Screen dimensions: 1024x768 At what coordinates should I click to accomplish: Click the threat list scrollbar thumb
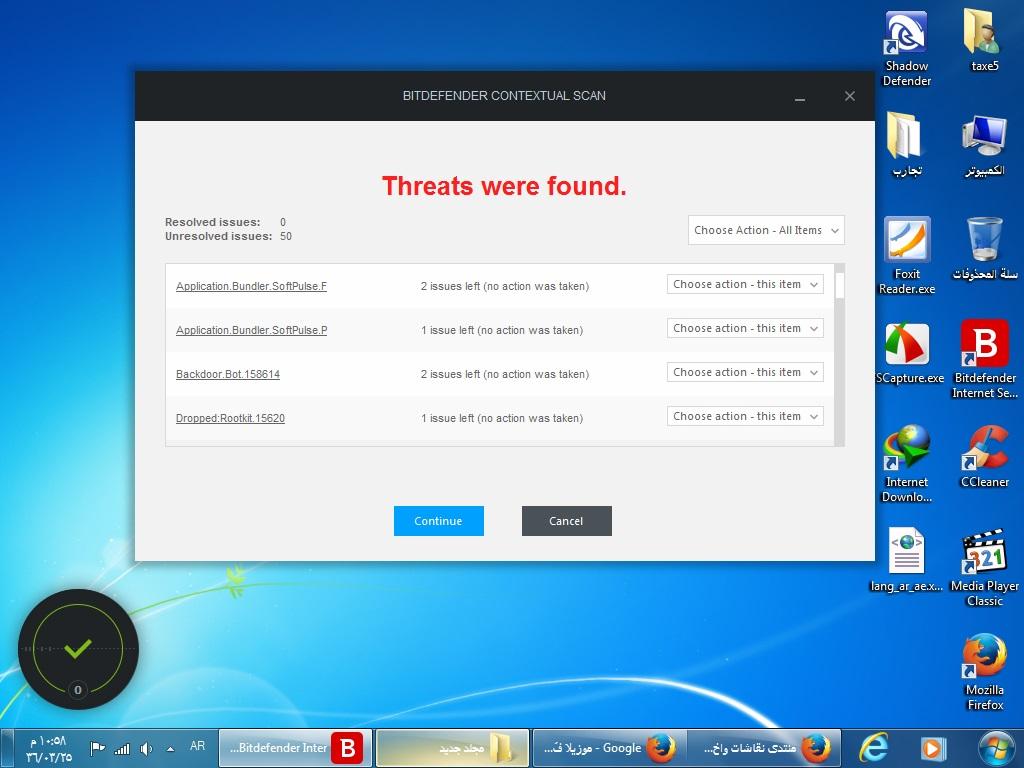click(x=840, y=285)
